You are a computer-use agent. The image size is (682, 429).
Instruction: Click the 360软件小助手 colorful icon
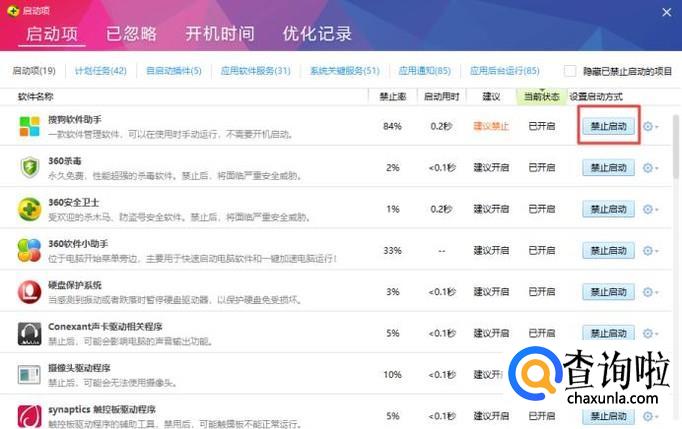[30, 251]
